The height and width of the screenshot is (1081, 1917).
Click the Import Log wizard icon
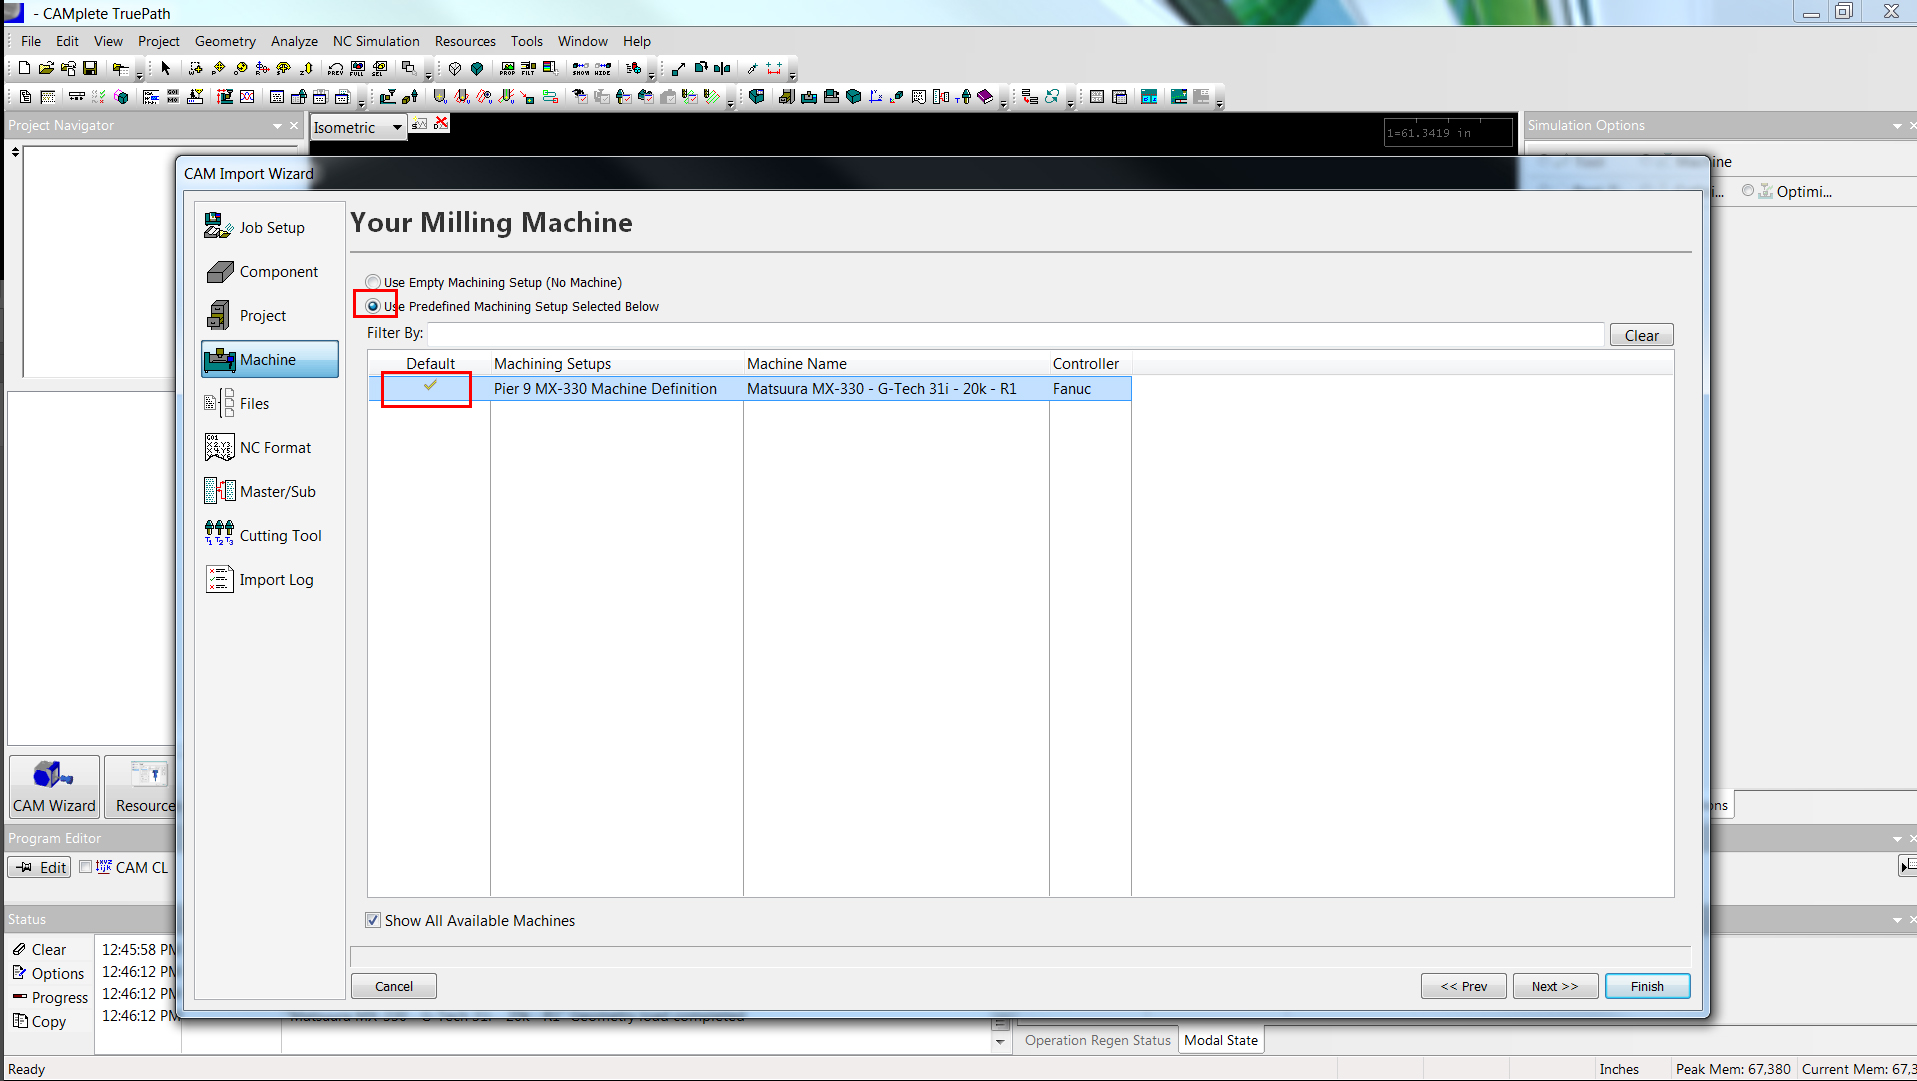(219, 578)
